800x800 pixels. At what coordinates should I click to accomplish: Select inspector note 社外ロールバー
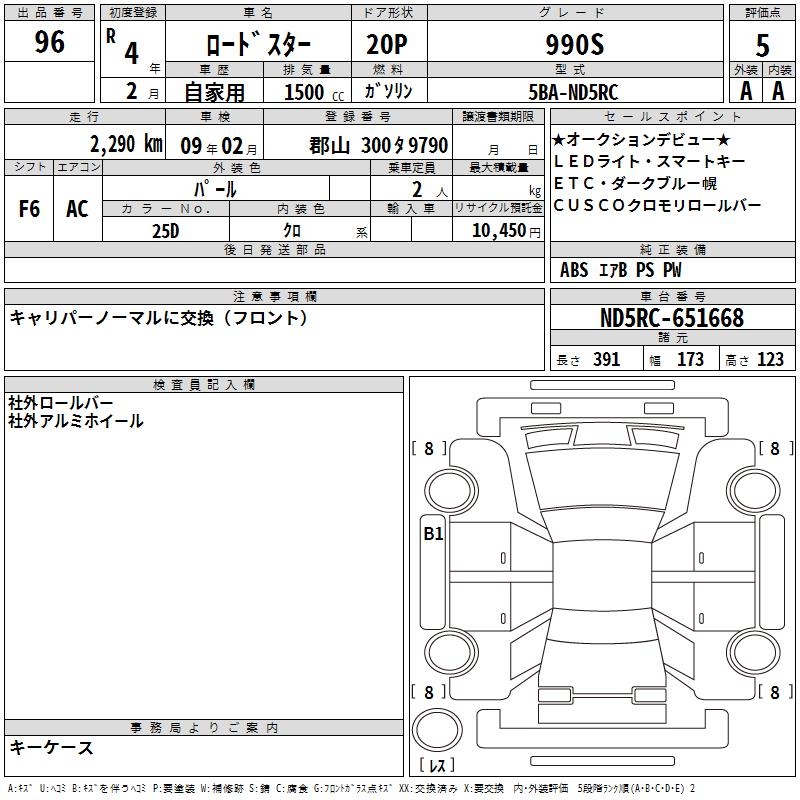click(x=60, y=403)
